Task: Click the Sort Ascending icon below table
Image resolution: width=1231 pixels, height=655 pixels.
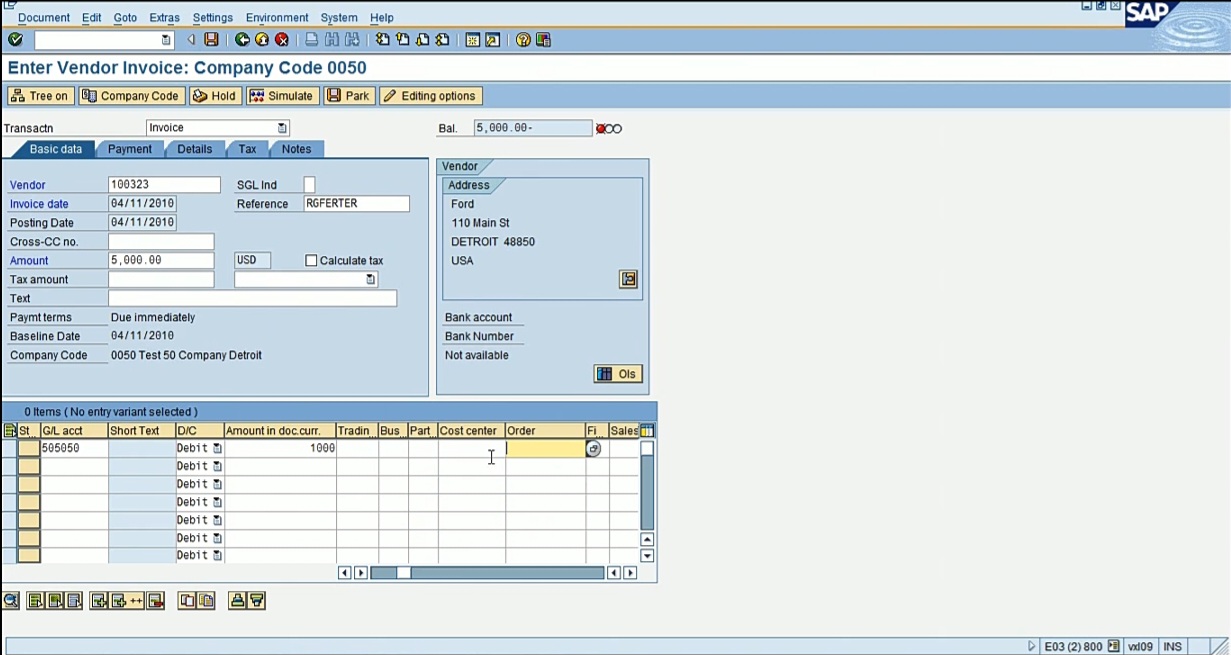Action: (237, 601)
